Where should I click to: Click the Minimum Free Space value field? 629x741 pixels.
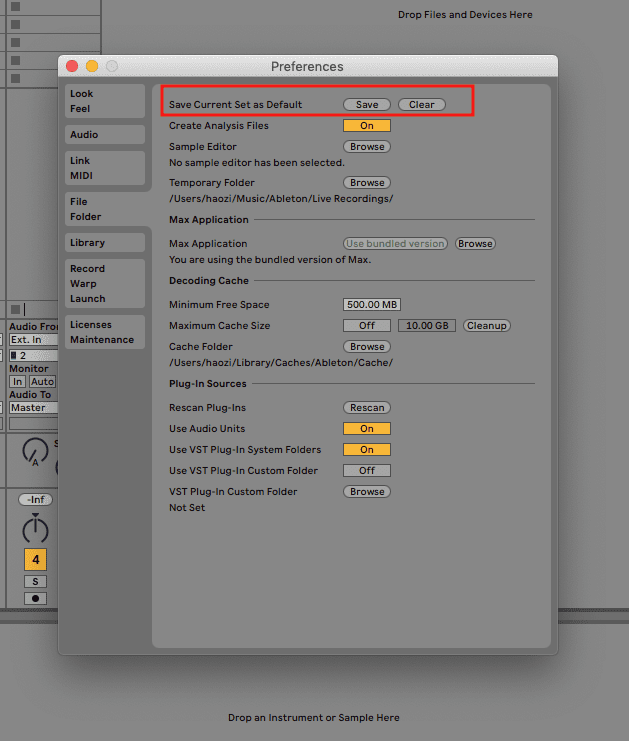pyautogui.click(x=372, y=305)
